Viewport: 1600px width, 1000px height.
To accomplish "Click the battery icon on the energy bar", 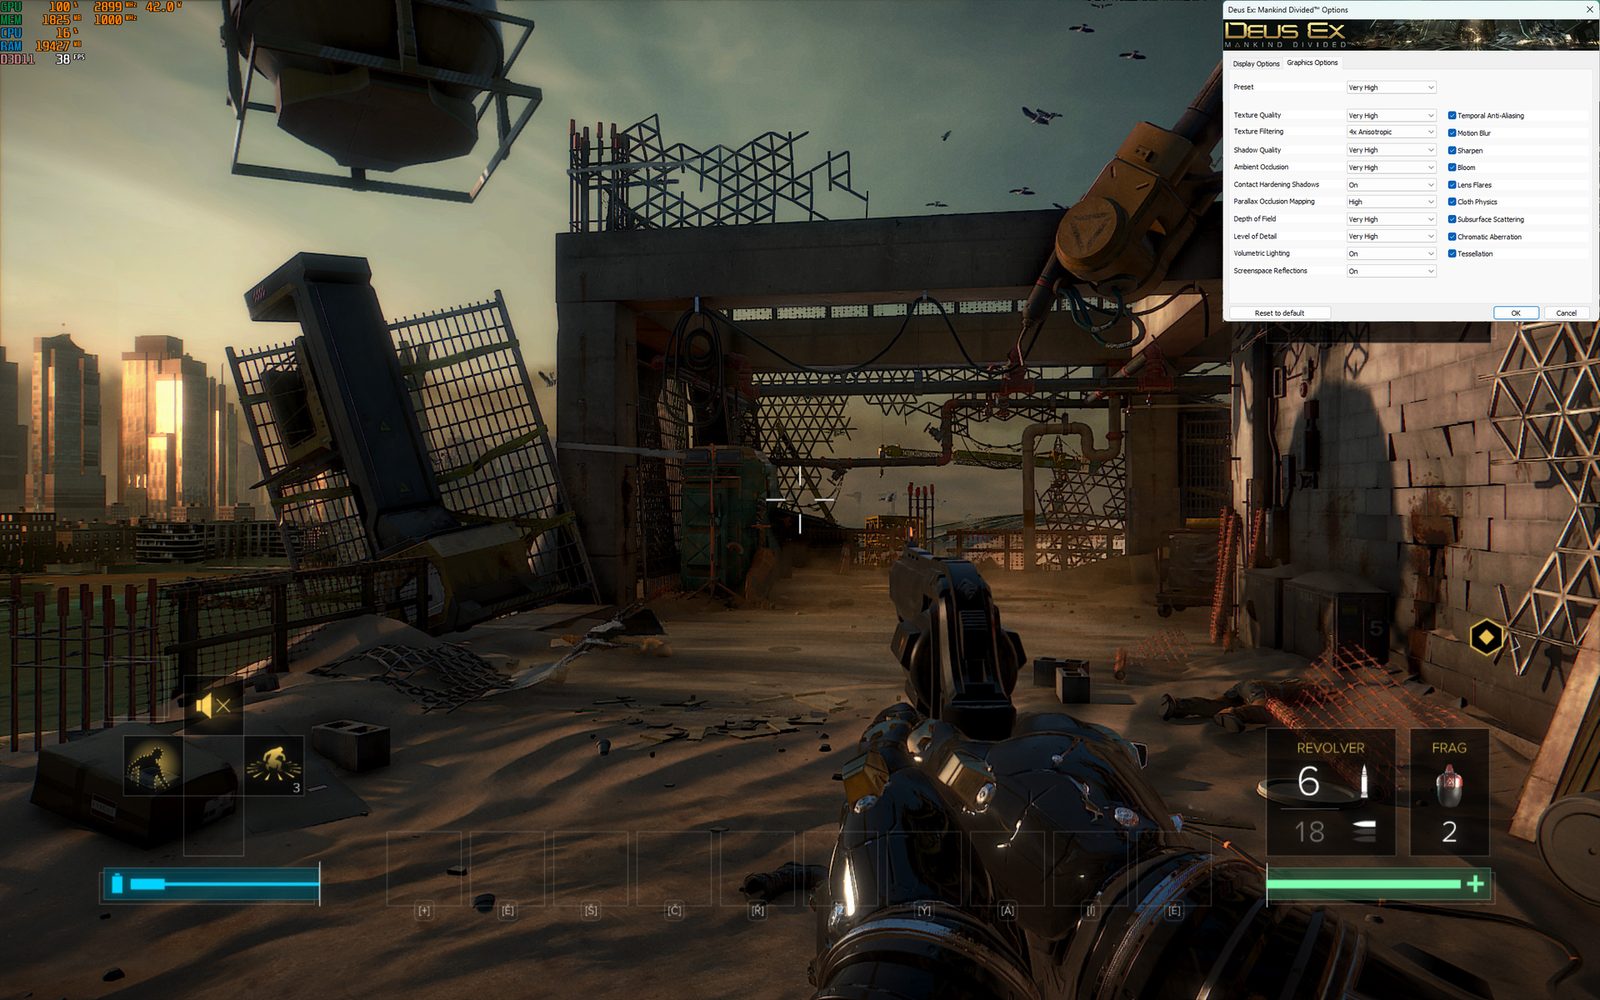I will [x=117, y=884].
